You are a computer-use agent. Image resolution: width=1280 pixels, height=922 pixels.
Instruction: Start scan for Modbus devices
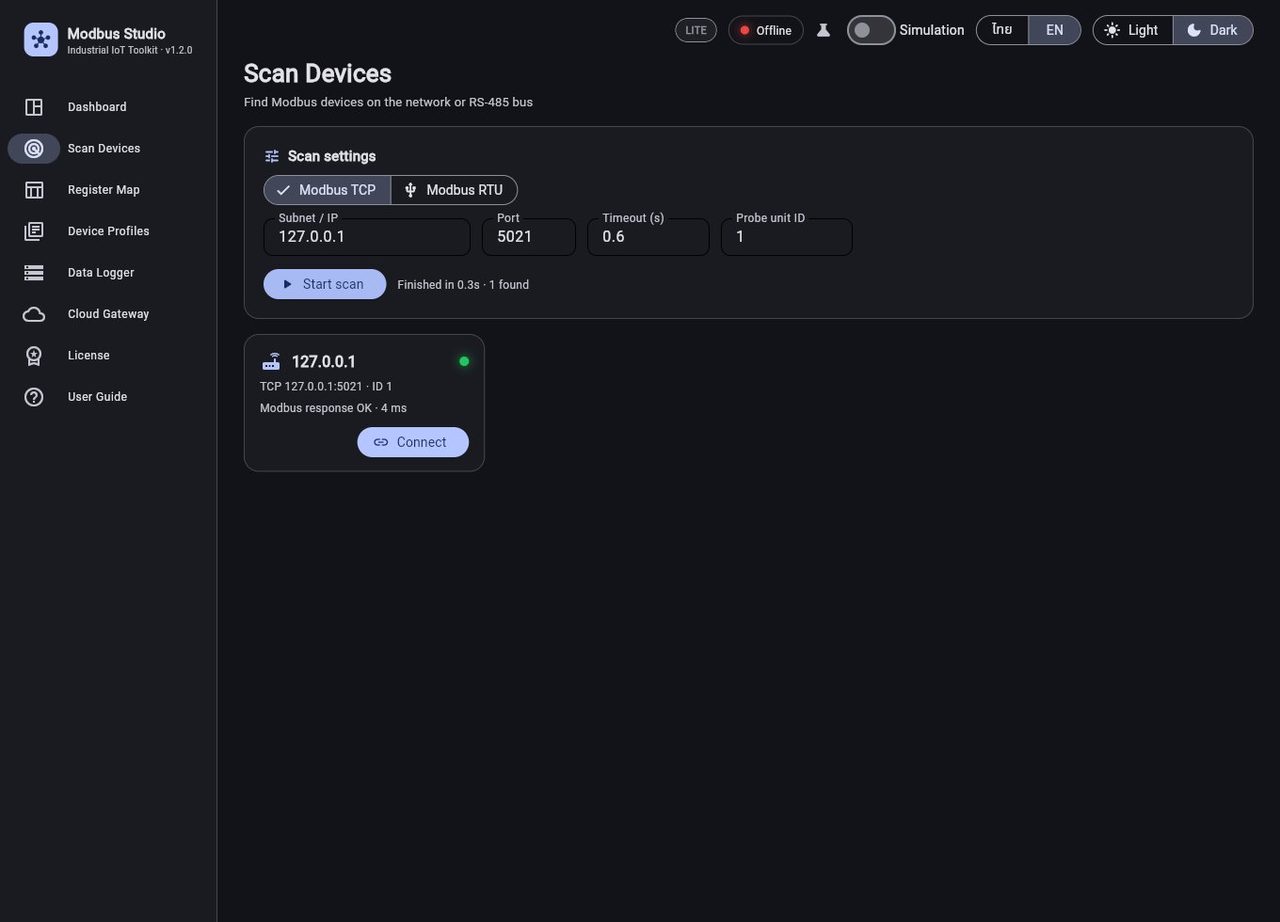point(325,284)
